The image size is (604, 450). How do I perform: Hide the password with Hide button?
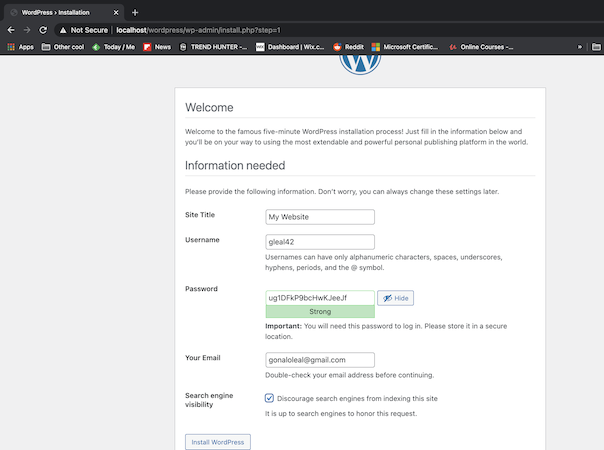(x=395, y=298)
